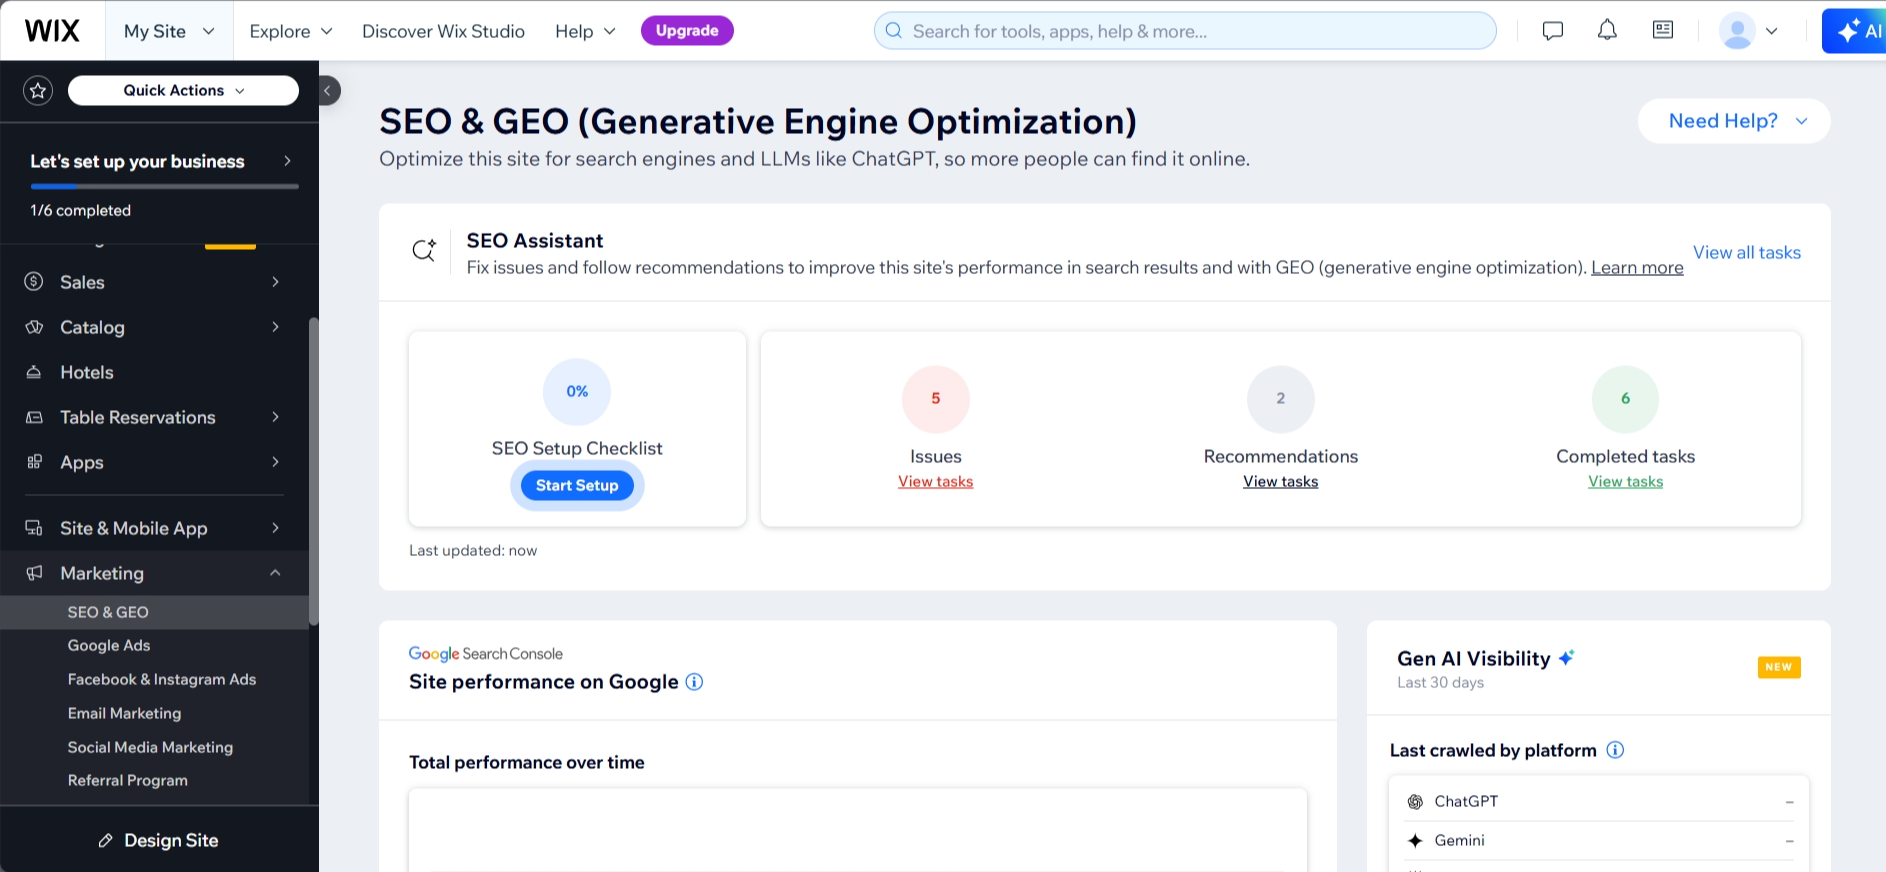
Task: Click the business setup progress bar
Action: [x=164, y=186]
